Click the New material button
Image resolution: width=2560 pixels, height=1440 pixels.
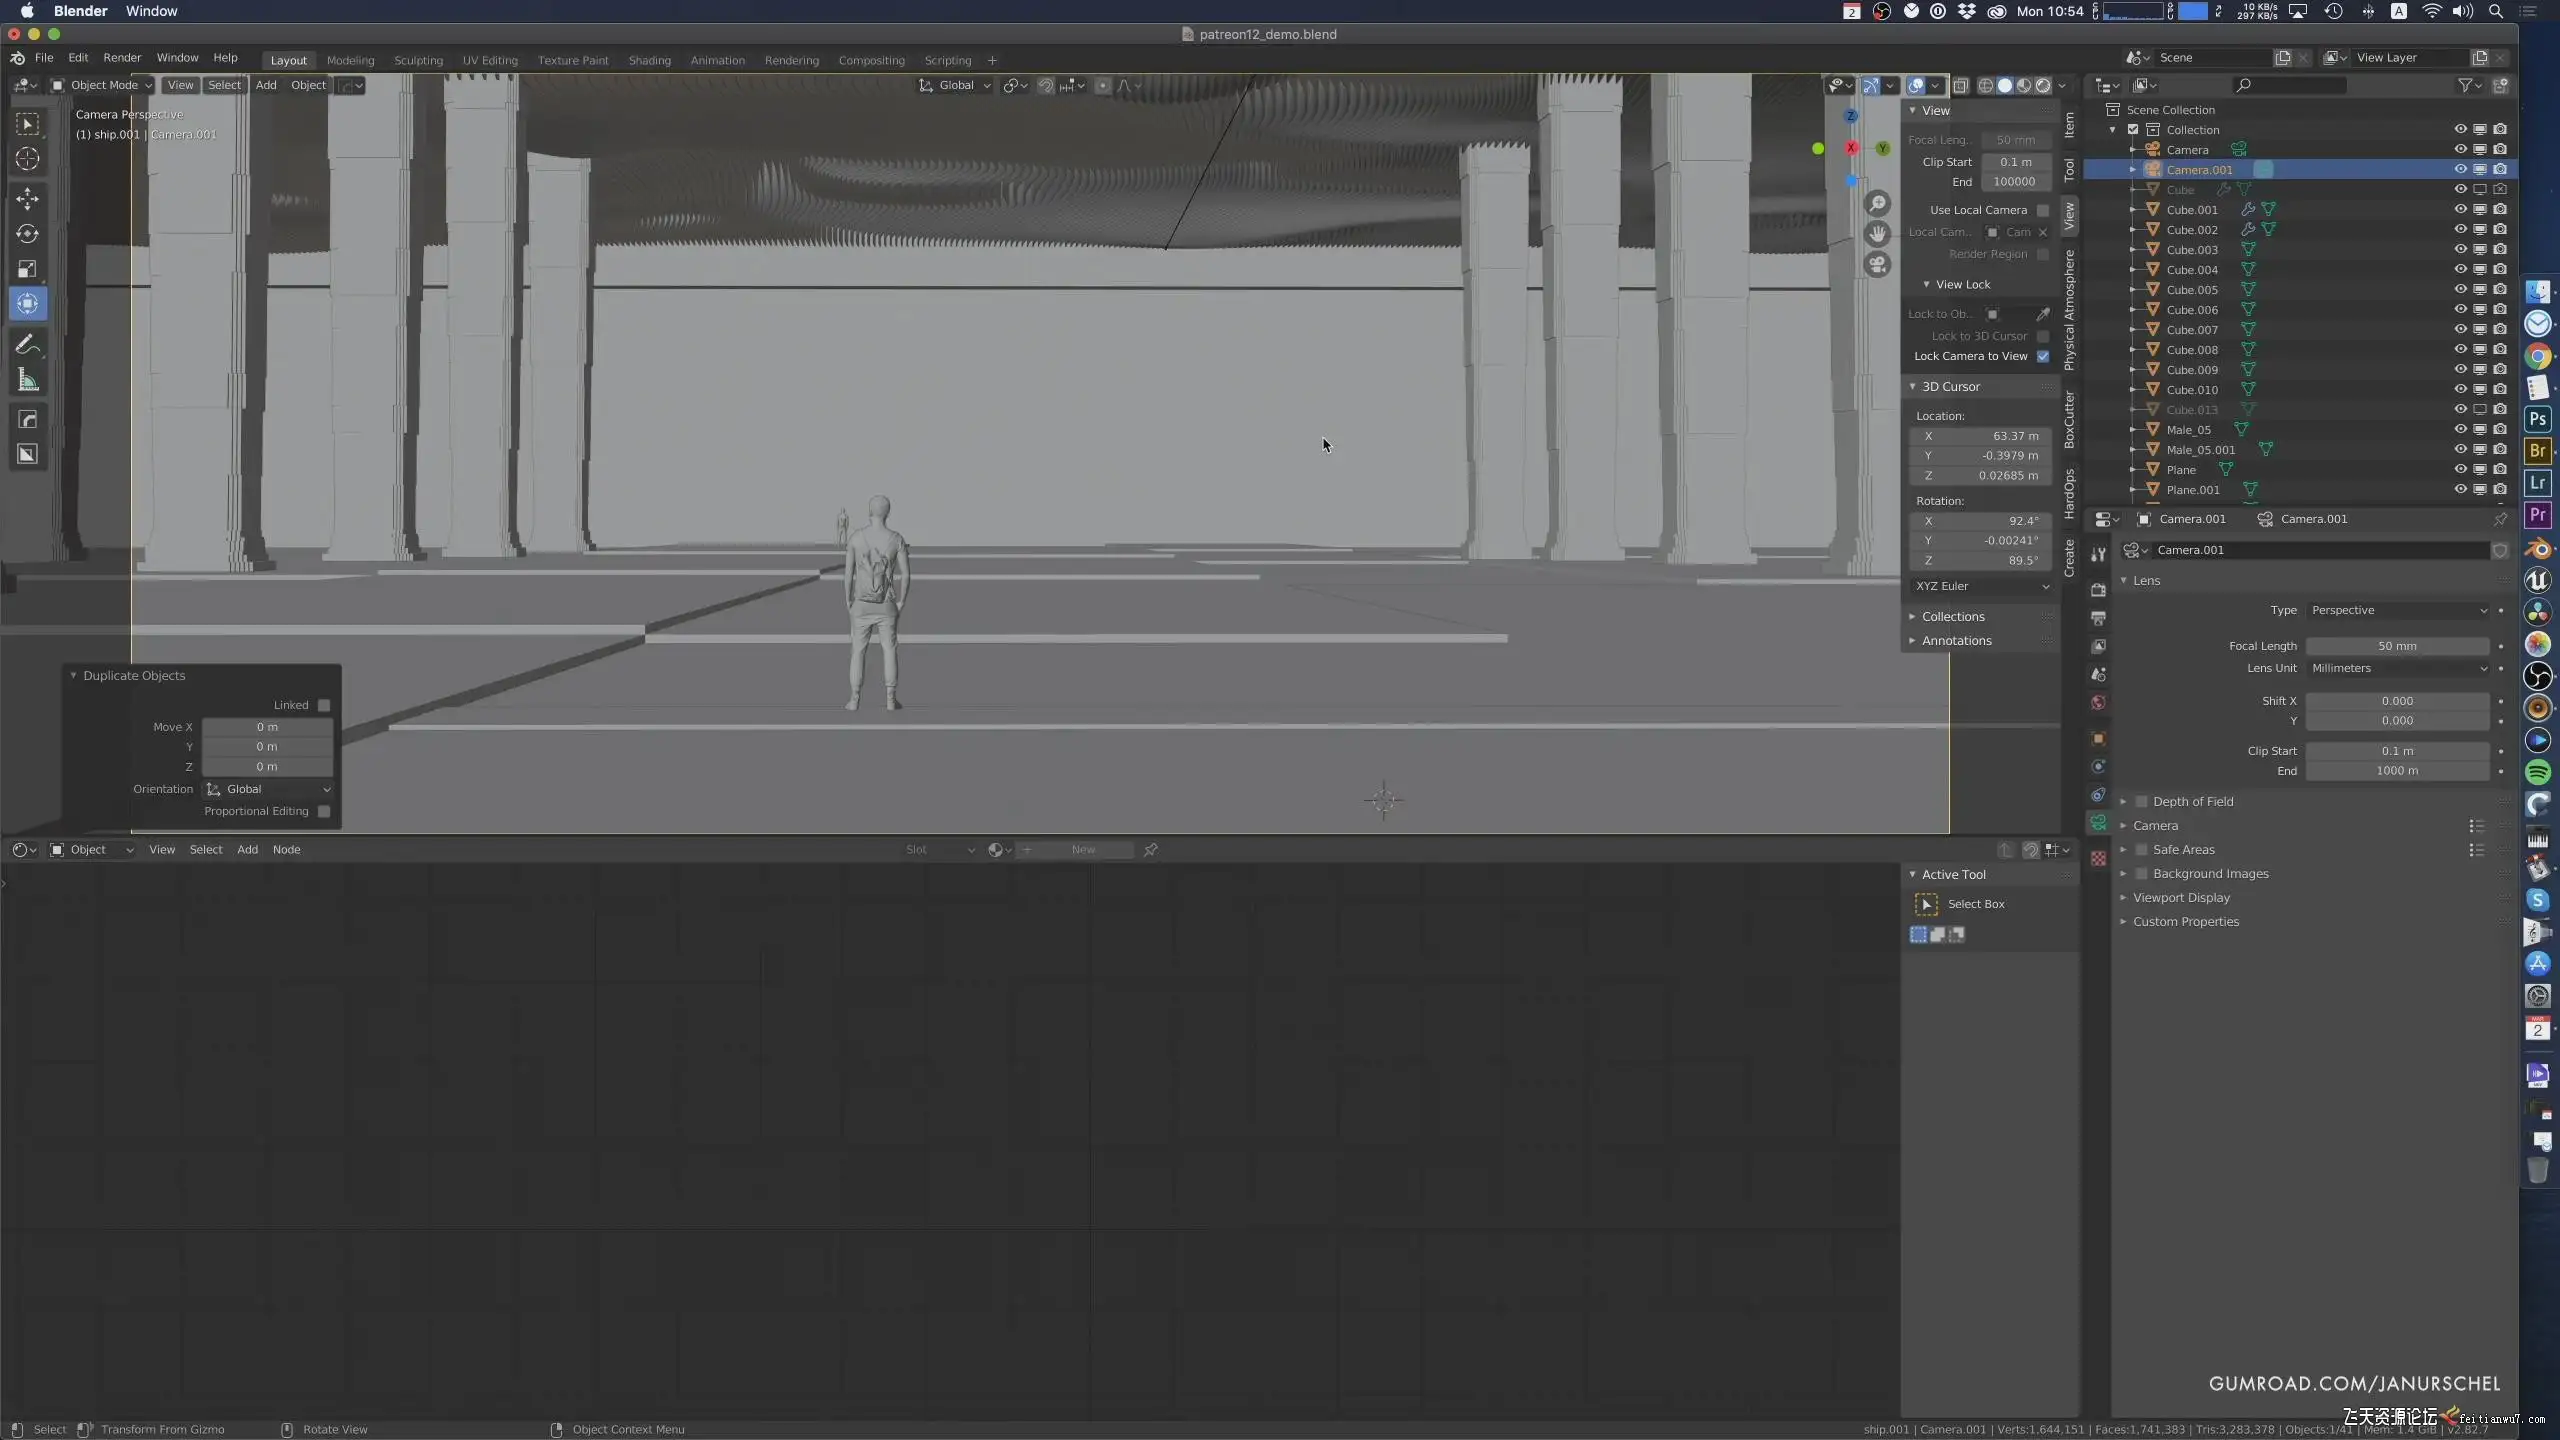[1083, 850]
